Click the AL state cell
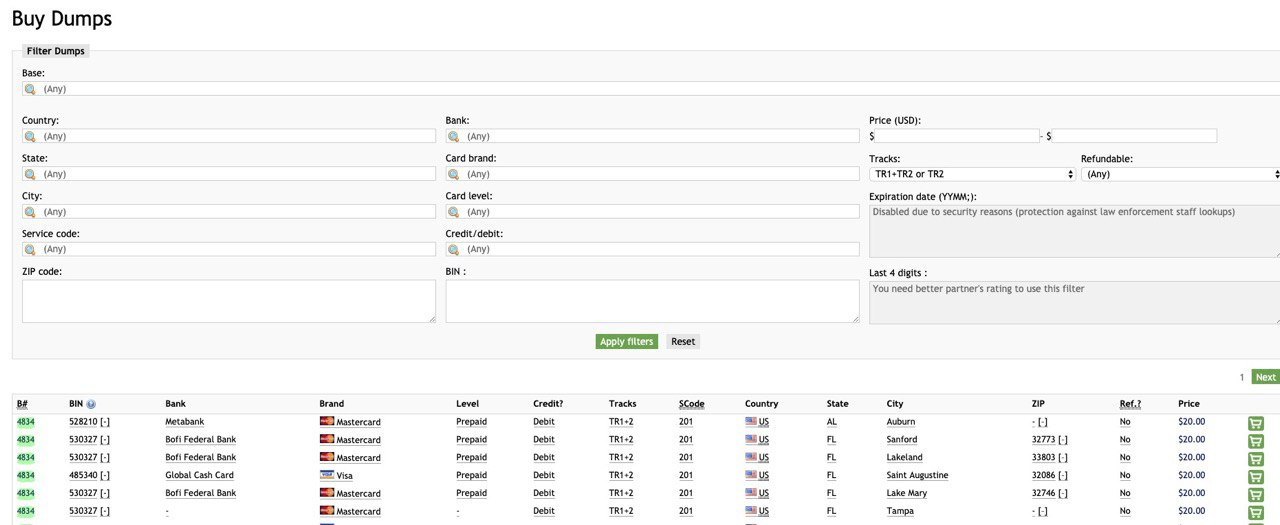Viewport: 1280px width, 525px height. pos(832,422)
